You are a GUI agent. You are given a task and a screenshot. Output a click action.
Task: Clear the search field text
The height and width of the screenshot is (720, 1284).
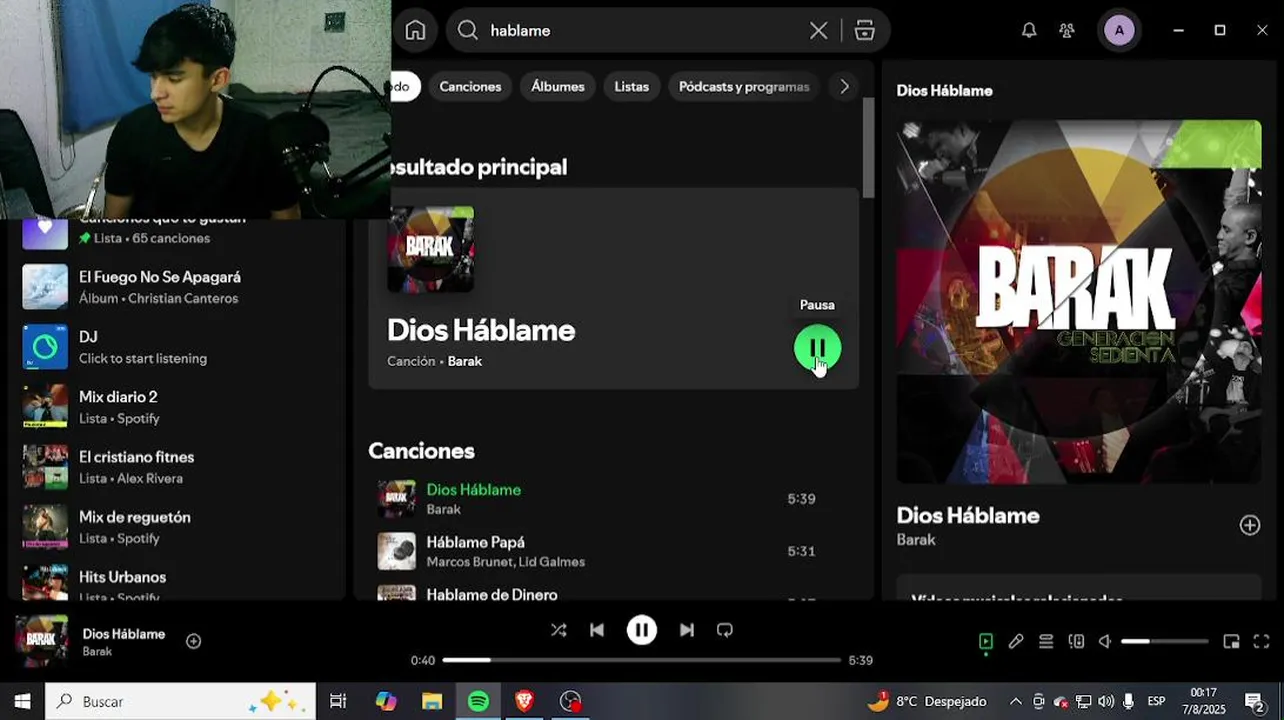click(x=818, y=30)
